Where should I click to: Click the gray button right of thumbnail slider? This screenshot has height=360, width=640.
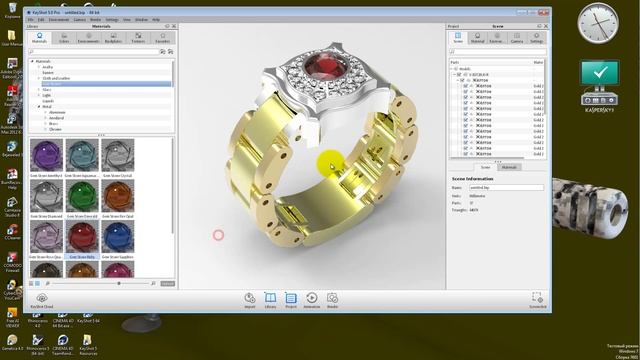[167, 283]
